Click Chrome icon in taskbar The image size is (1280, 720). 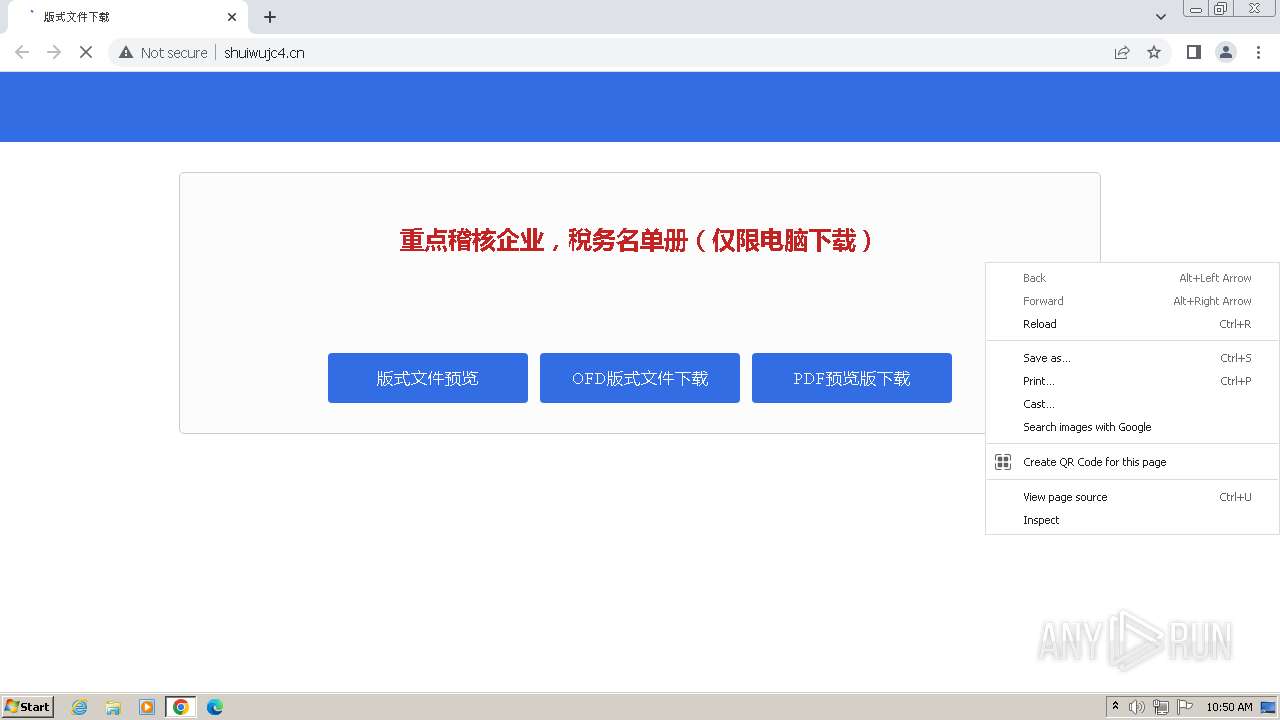(x=181, y=707)
